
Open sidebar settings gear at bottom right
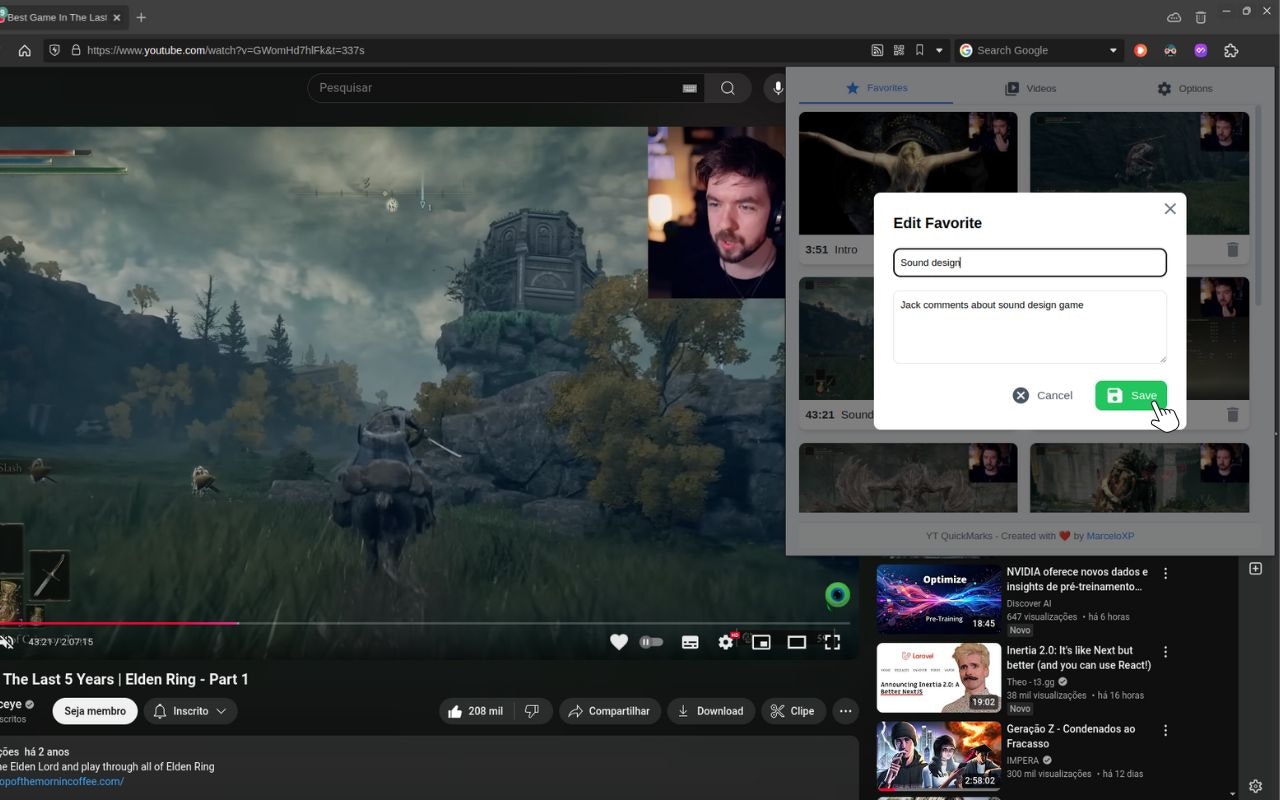[1256, 786]
